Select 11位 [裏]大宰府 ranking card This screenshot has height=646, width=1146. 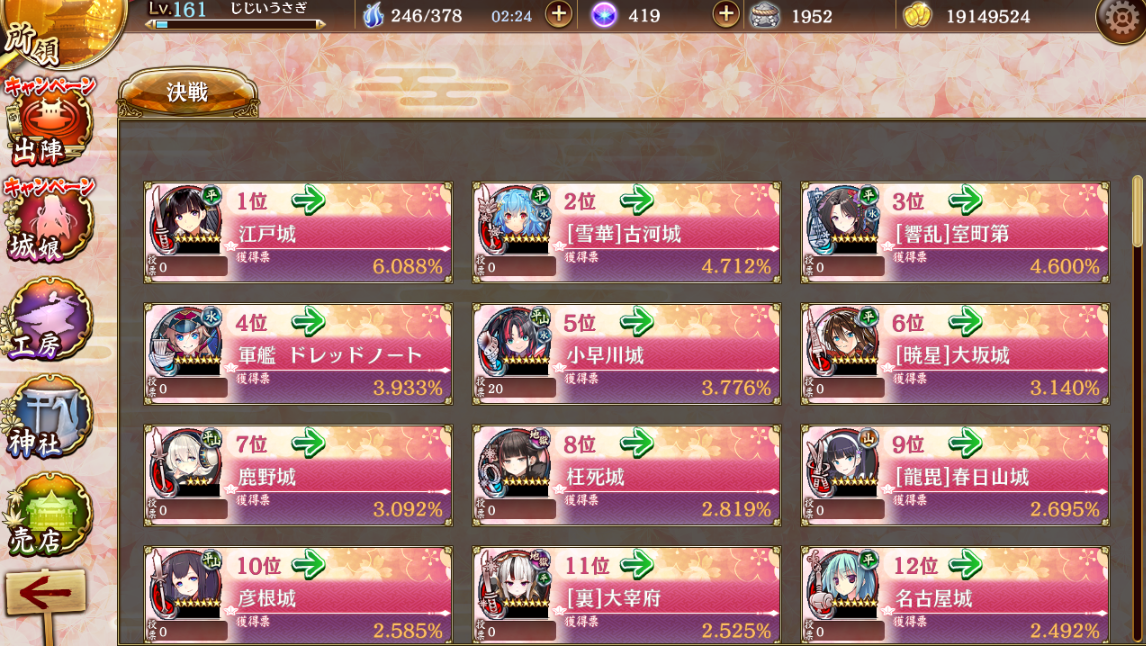[626, 595]
